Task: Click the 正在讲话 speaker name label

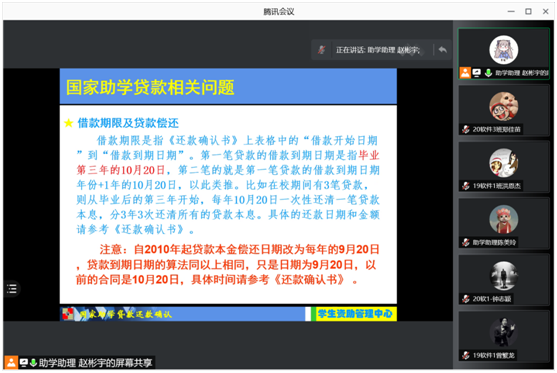Action: click(x=378, y=50)
